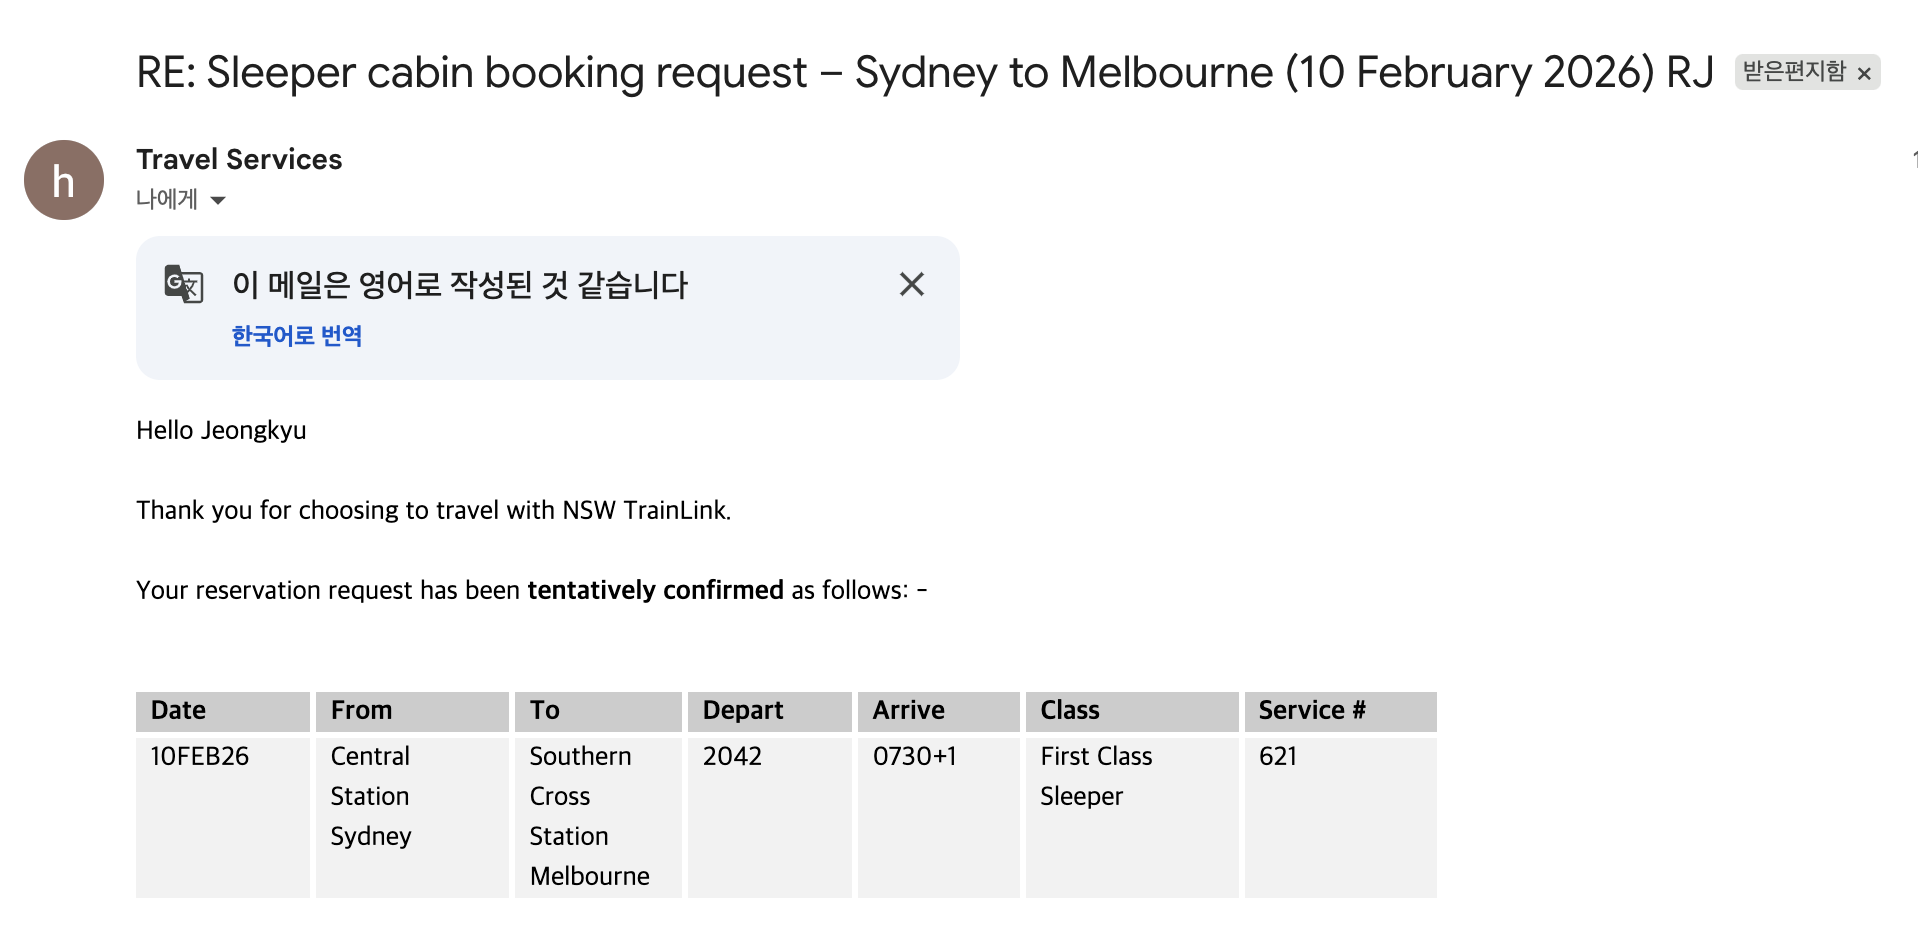The height and width of the screenshot is (944, 1918).
Task: Click the 나에게 recipient text
Action: 167,200
